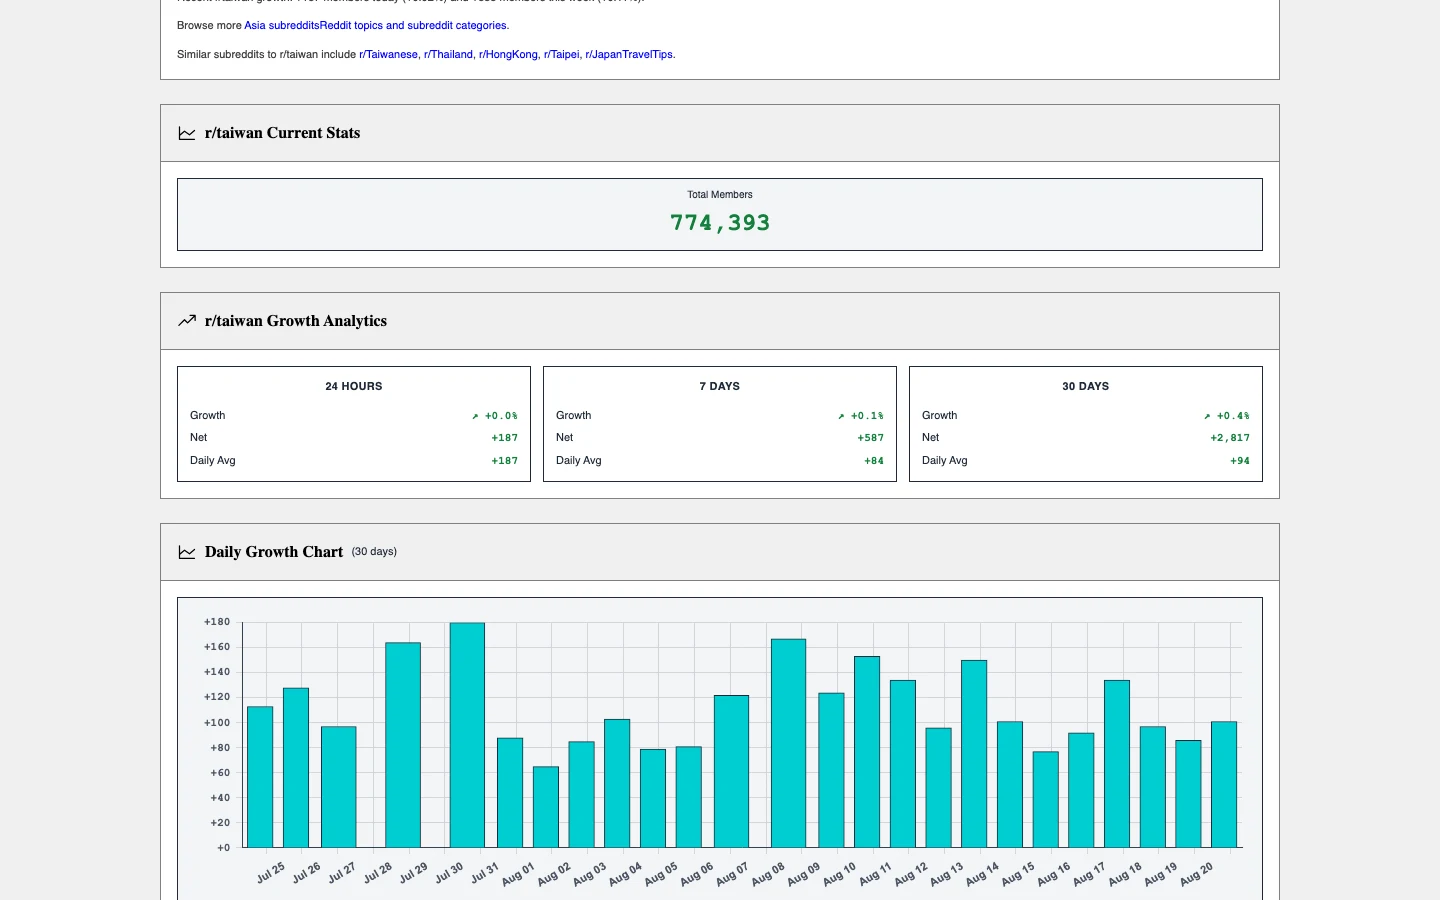Click the 24 Hours Net value +187
This screenshot has height=900, width=1440.
click(x=505, y=438)
